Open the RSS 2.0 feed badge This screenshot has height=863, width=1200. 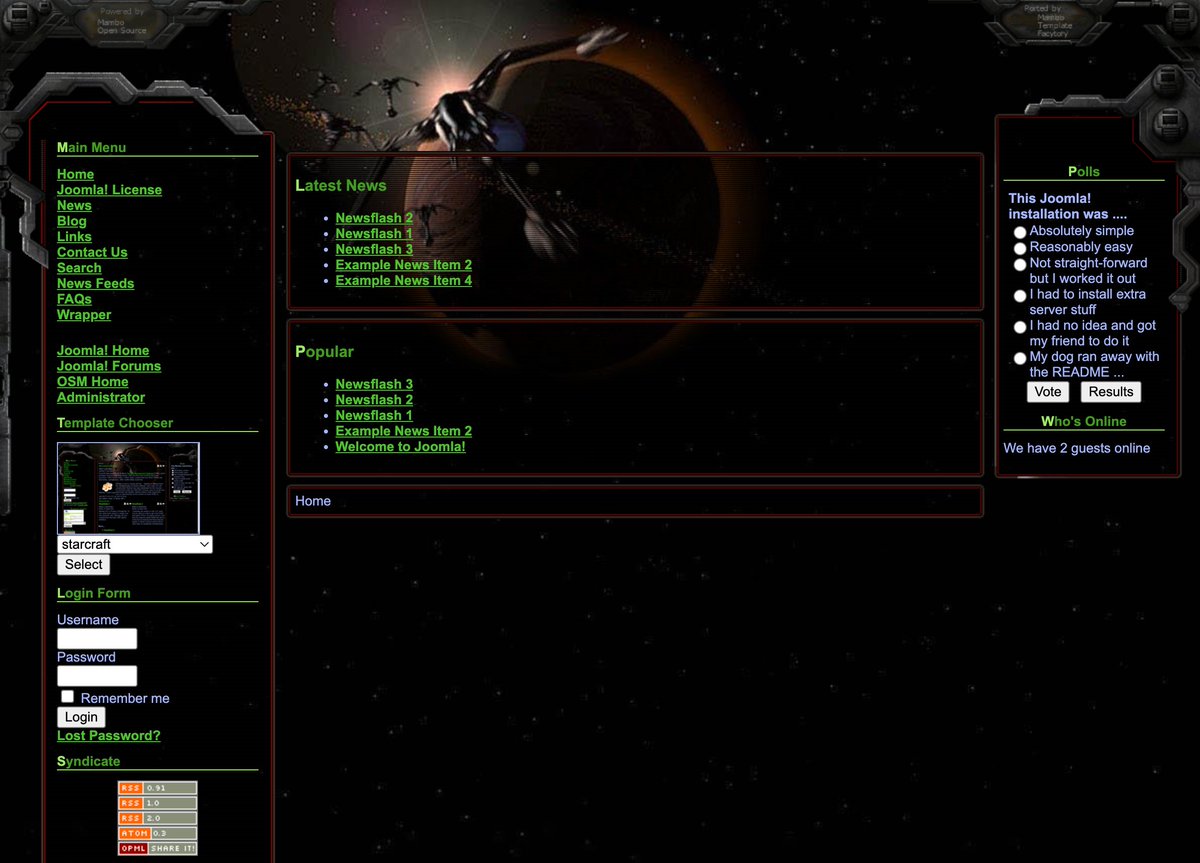click(157, 818)
